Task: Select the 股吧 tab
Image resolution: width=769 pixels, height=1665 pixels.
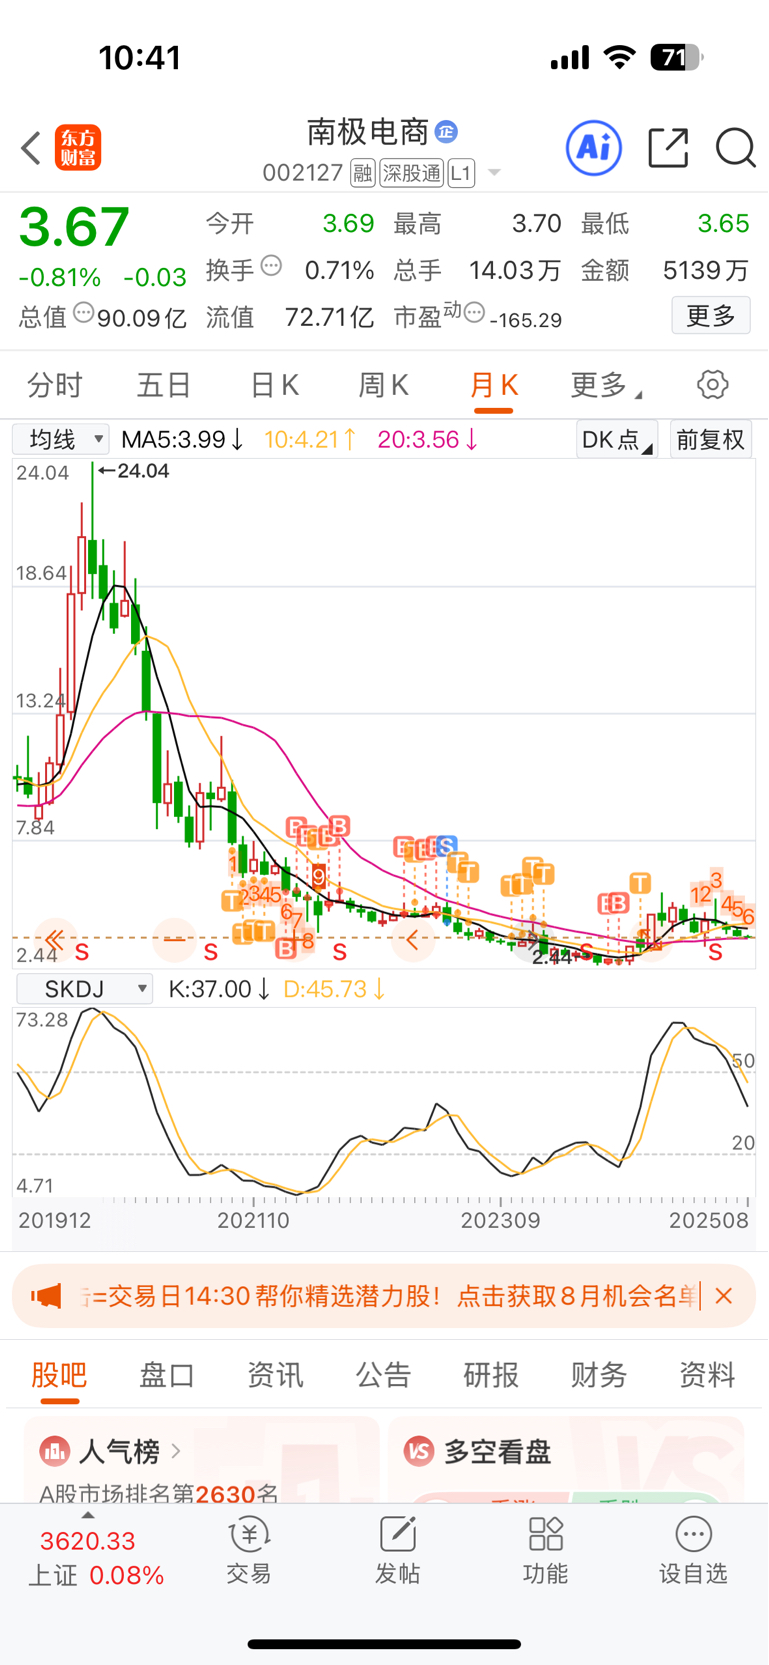Action: [x=59, y=1375]
